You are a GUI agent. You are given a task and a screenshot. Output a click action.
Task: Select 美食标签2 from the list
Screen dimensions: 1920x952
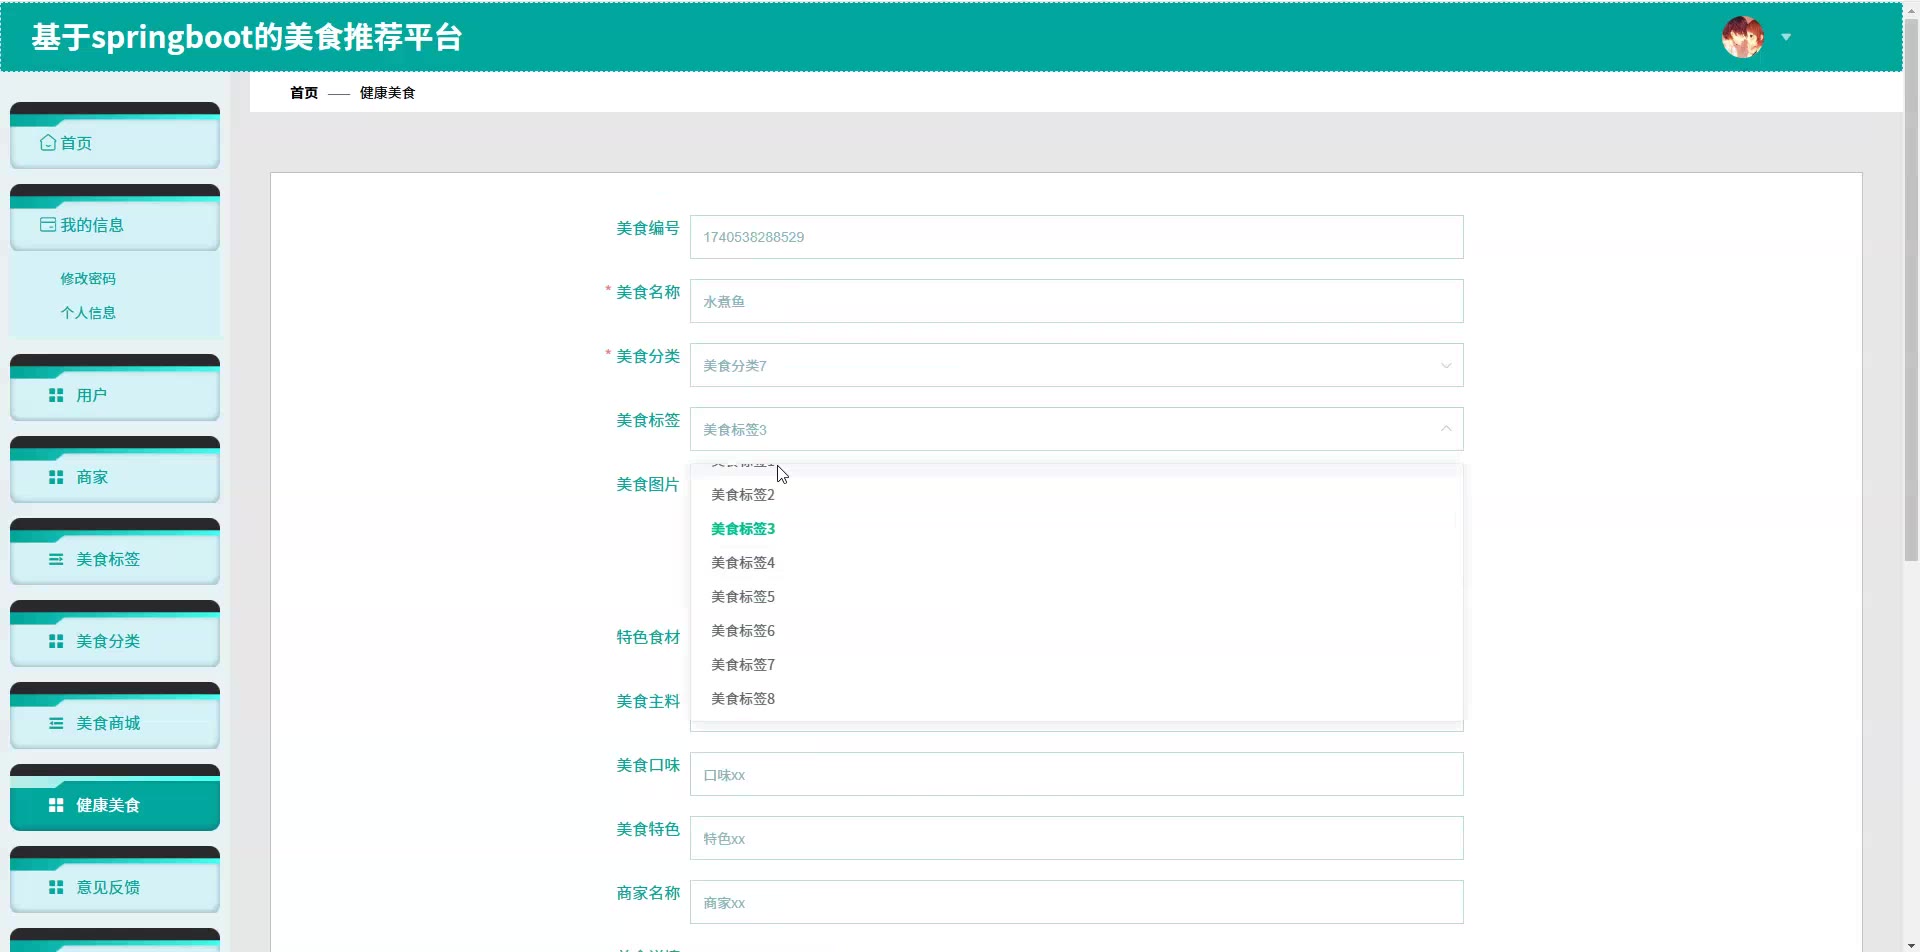743,495
